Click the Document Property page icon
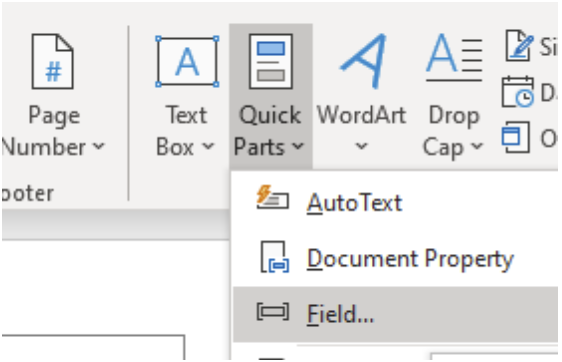This screenshot has height=362, width=562. pyautogui.click(x=274, y=257)
